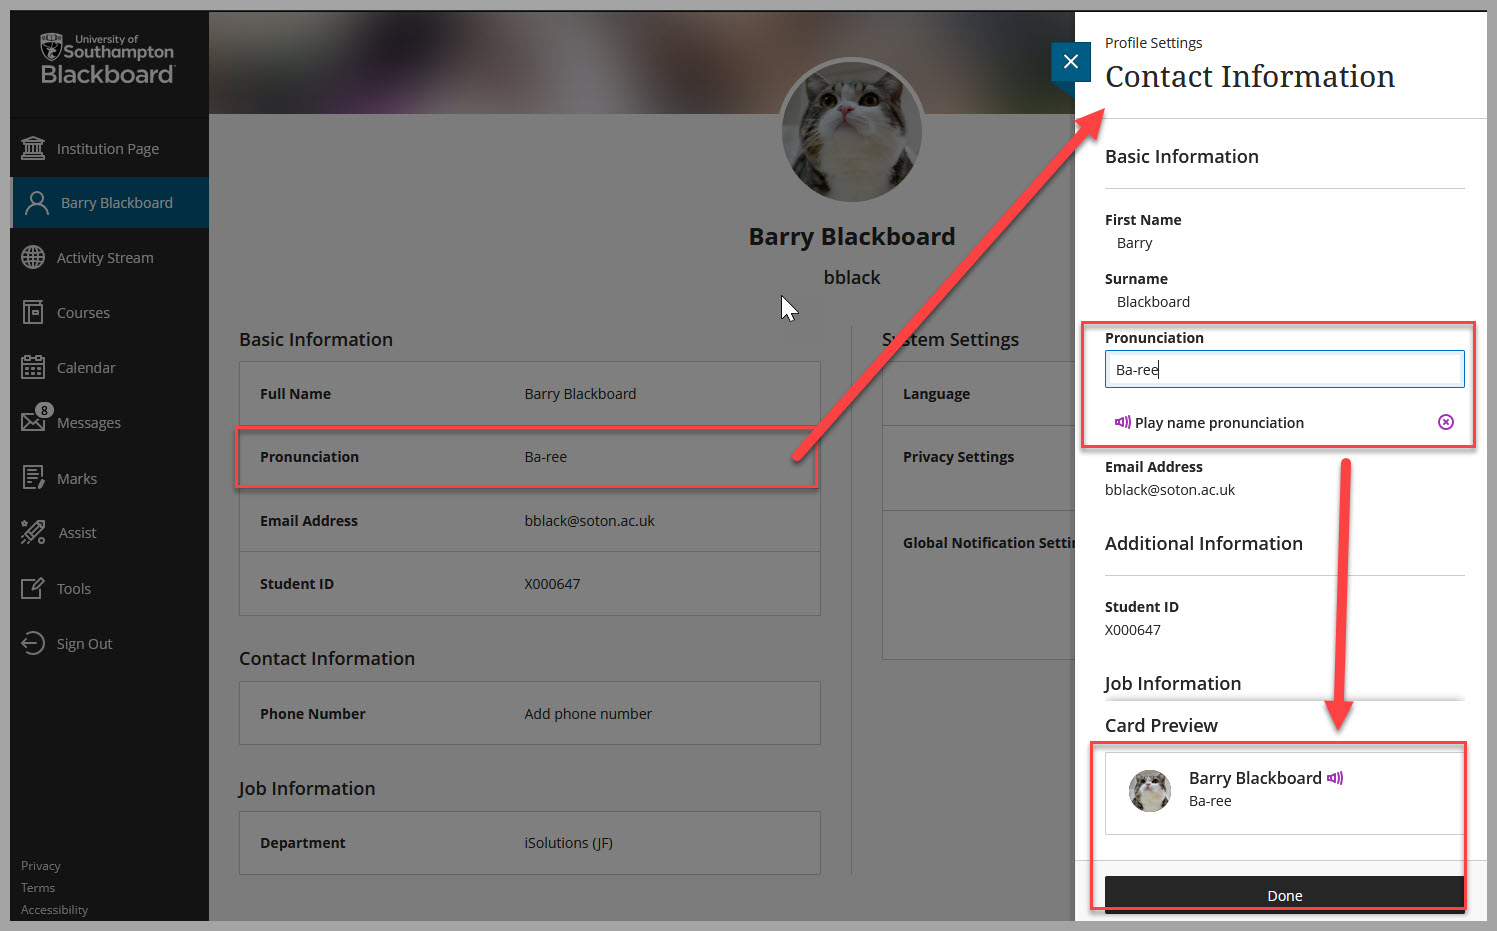This screenshot has width=1497, height=931.
Task: Click the Marks gradebook icon
Action: point(33,478)
